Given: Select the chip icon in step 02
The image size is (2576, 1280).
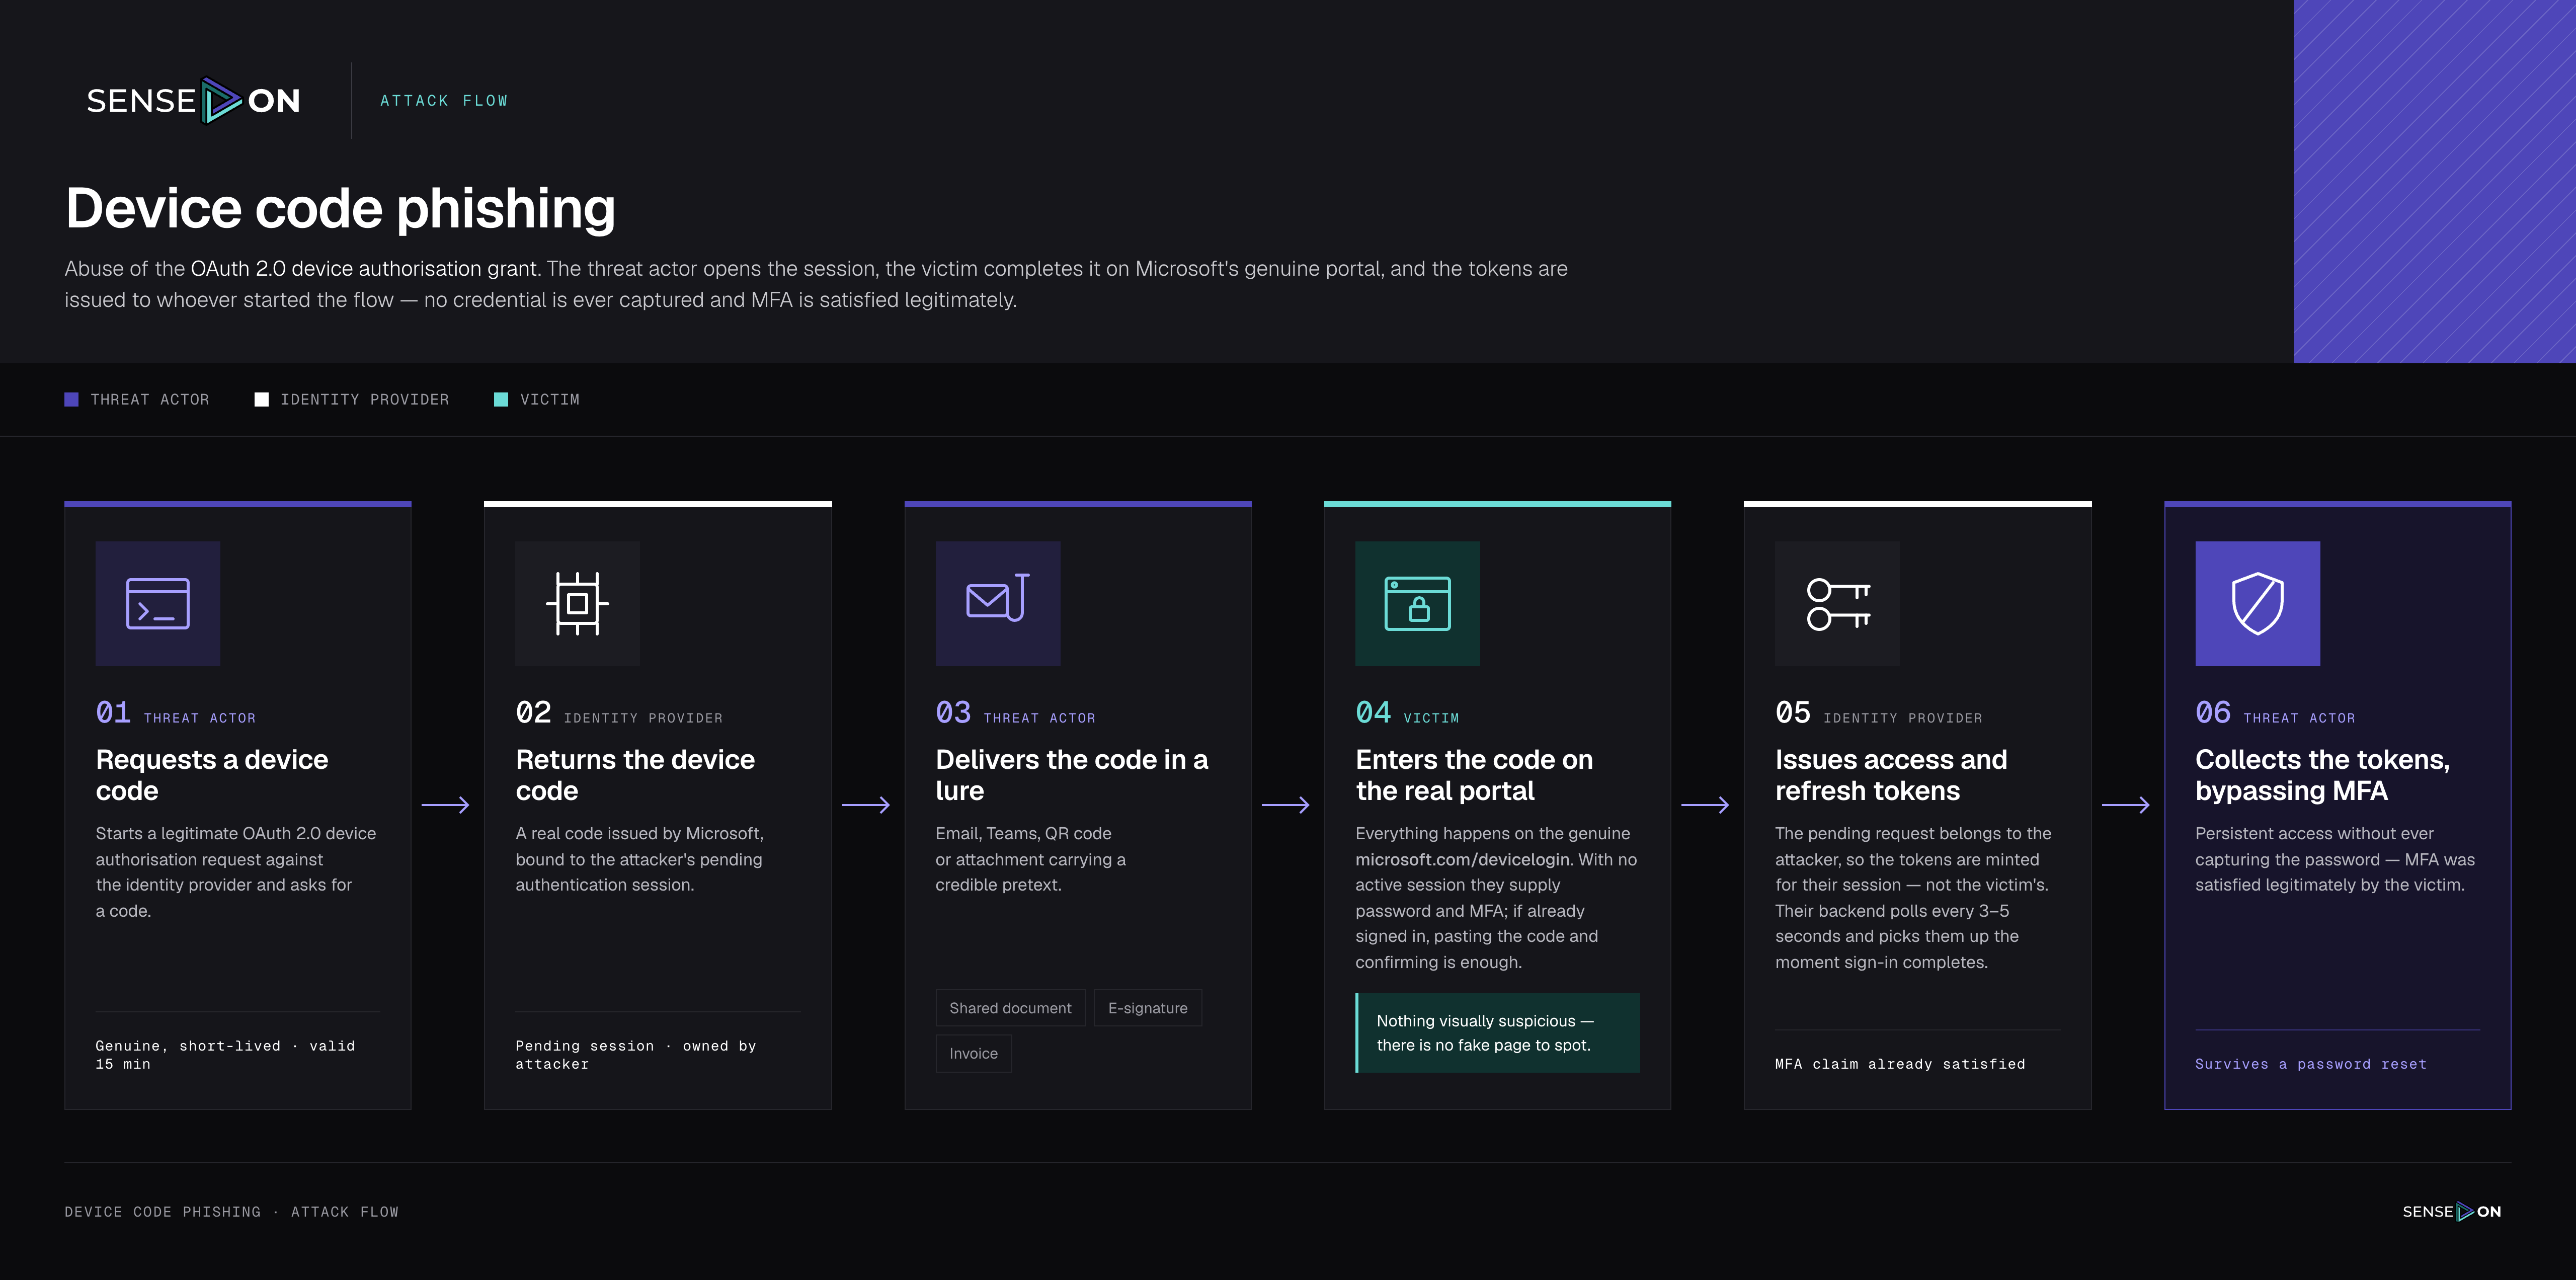Looking at the screenshot, I should [x=577, y=604].
